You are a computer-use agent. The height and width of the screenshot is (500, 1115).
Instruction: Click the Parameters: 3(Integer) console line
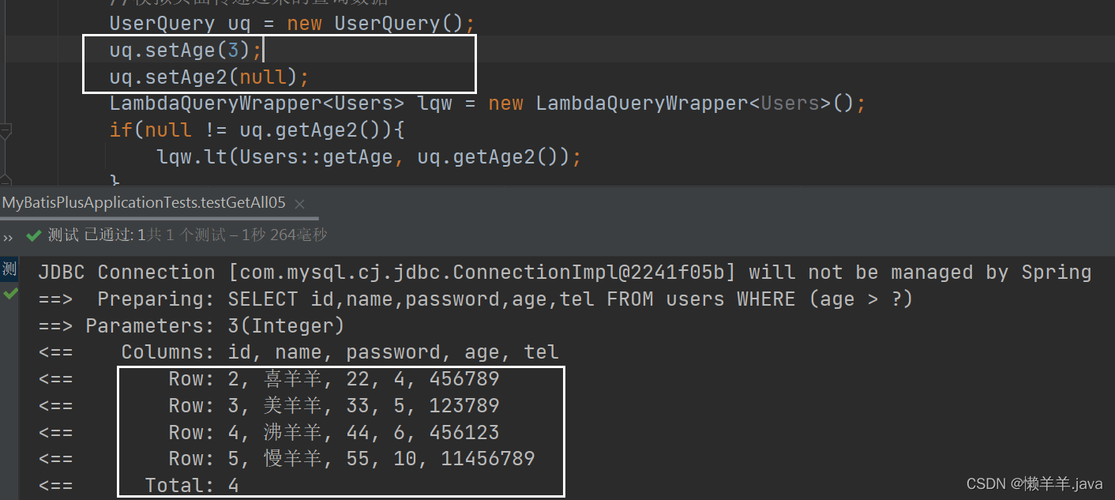pyautogui.click(x=191, y=326)
